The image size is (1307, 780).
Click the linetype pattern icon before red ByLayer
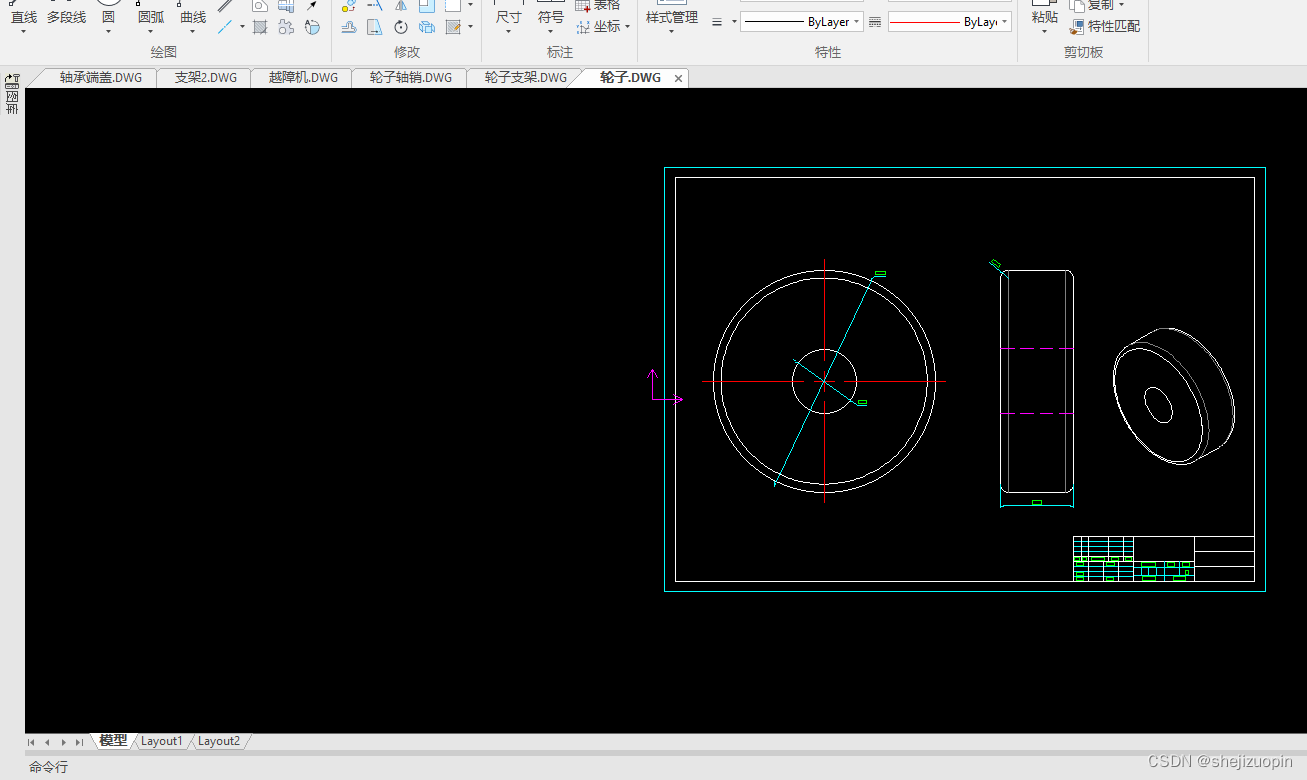875,22
